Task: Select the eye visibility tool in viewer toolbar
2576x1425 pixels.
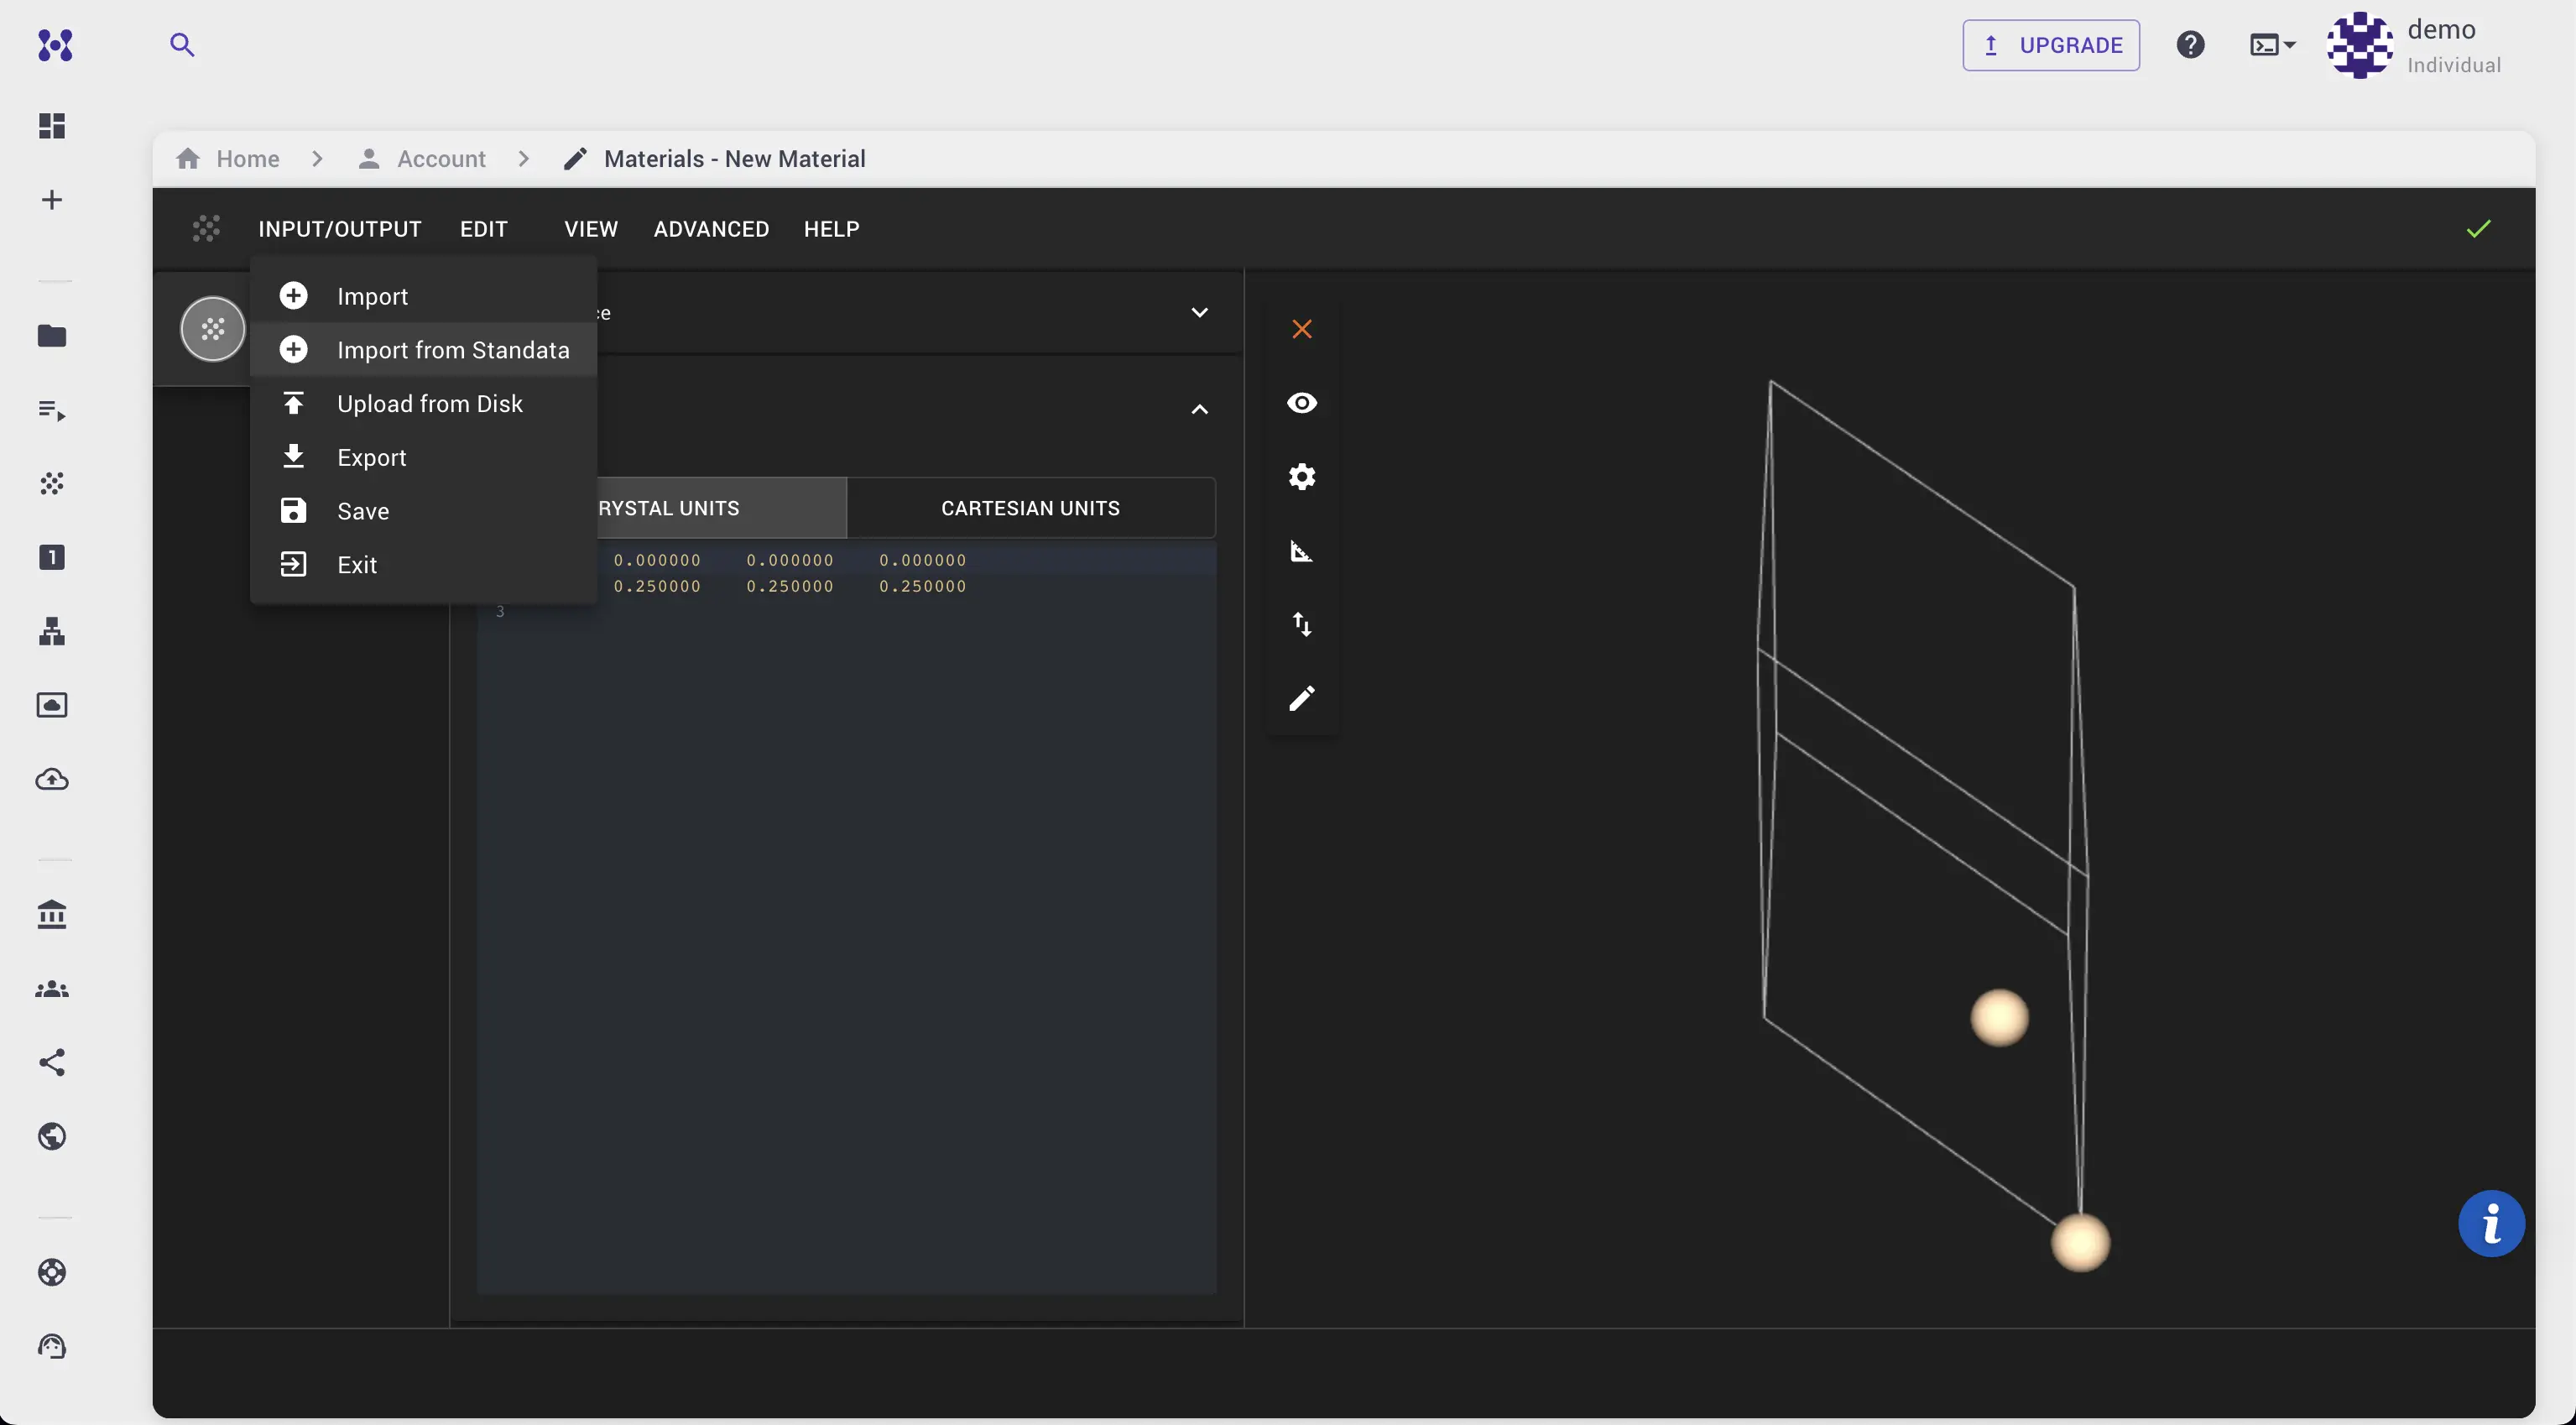Action: (x=1301, y=403)
